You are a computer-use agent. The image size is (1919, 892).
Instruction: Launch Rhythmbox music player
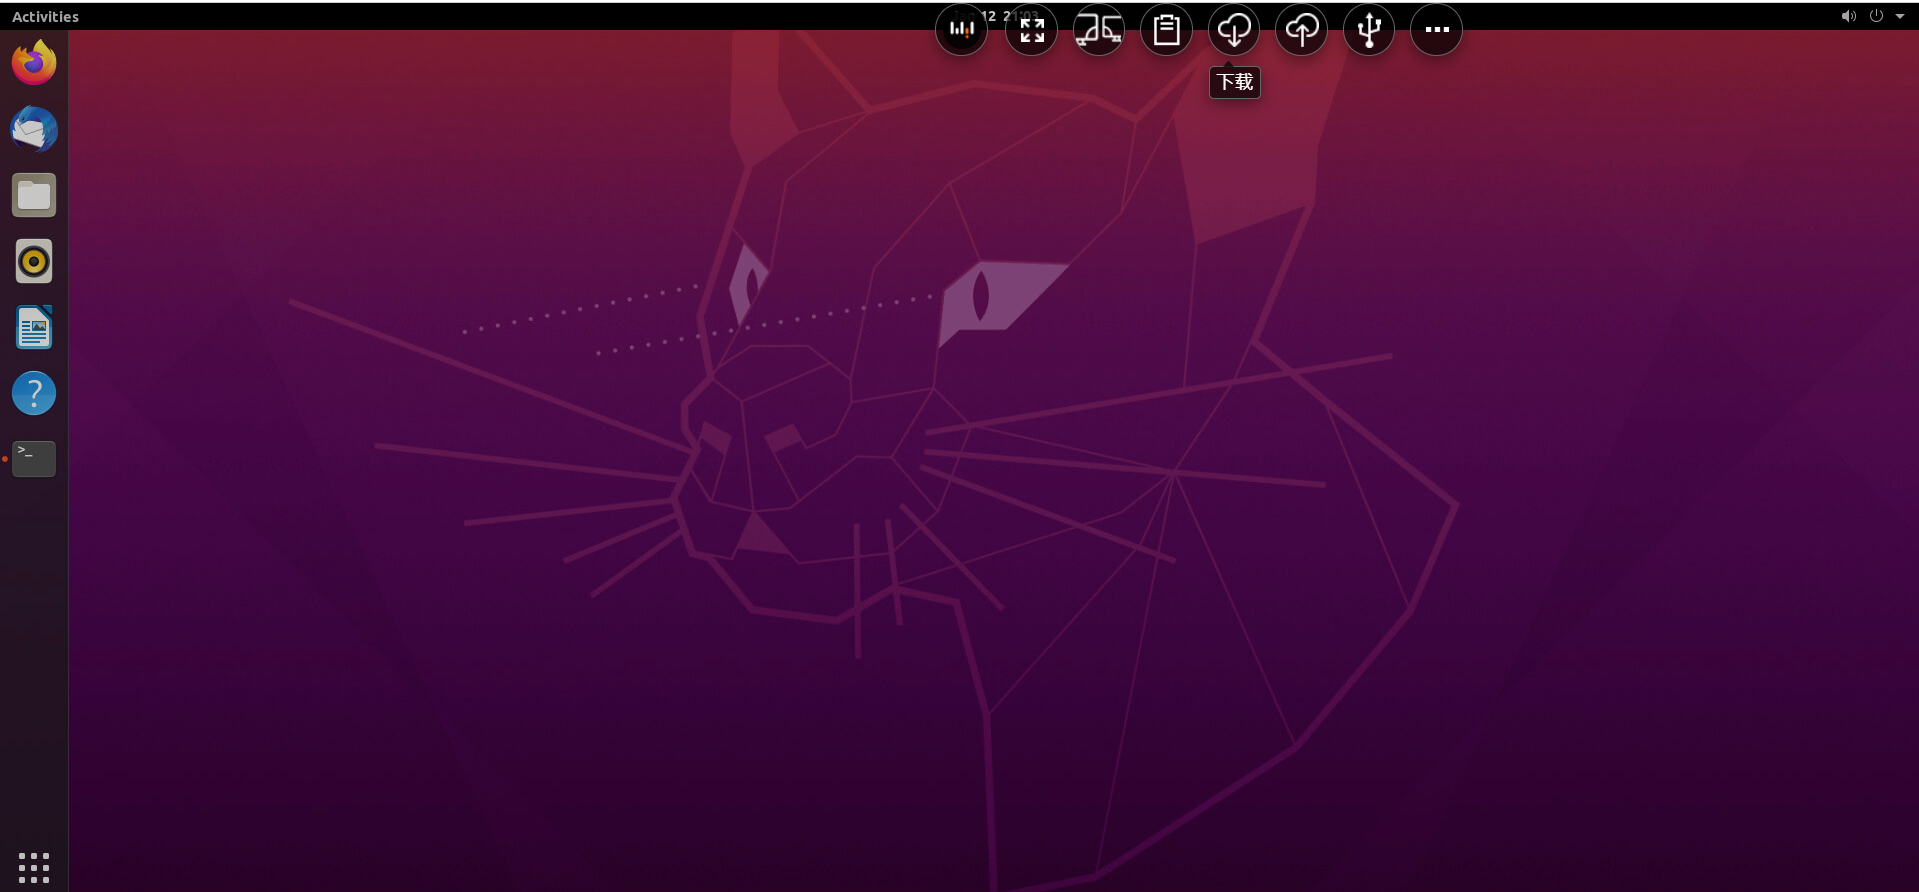[x=34, y=261]
